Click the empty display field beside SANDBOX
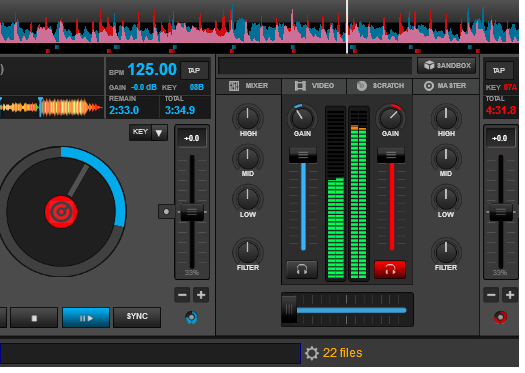 coord(315,66)
